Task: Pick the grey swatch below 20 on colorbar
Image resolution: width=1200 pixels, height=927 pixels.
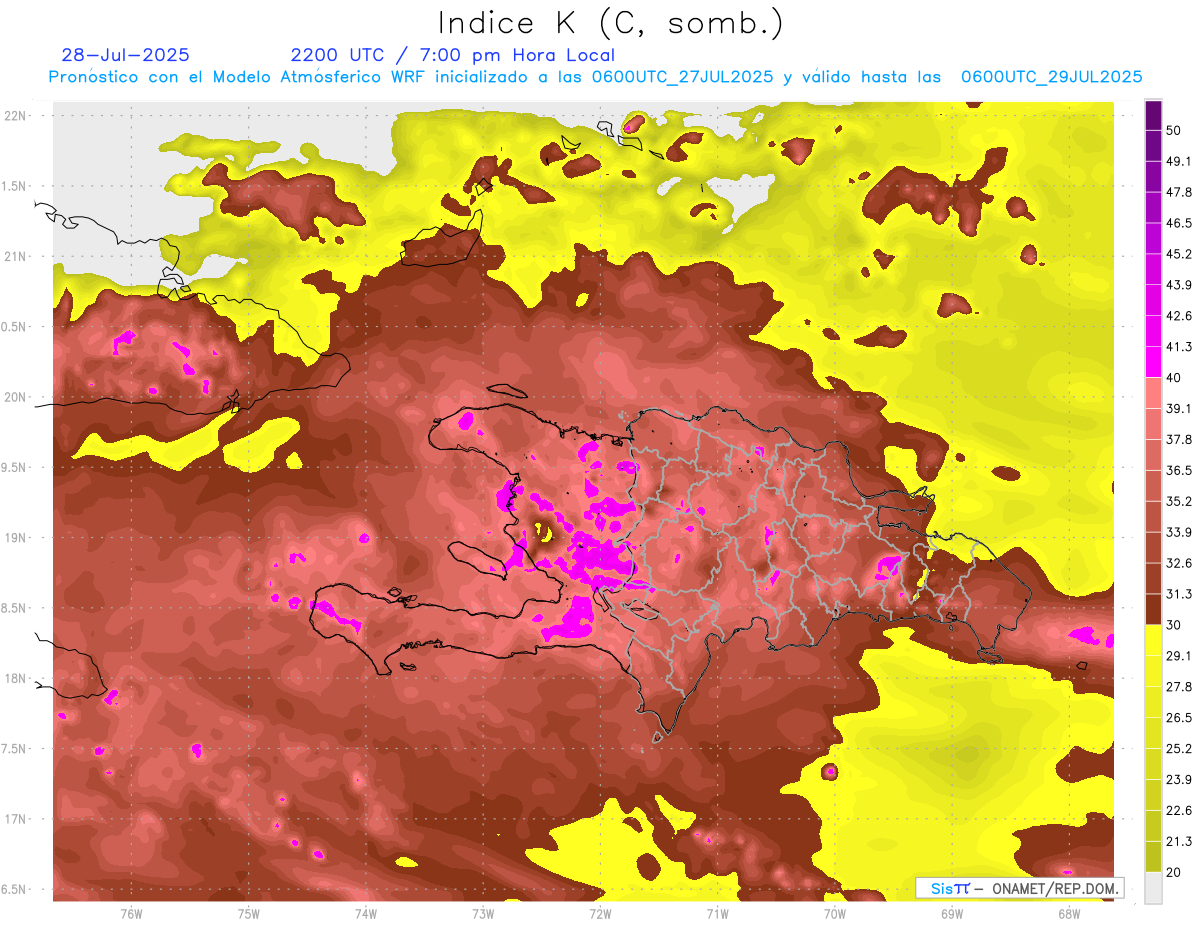Action: 1153,887
